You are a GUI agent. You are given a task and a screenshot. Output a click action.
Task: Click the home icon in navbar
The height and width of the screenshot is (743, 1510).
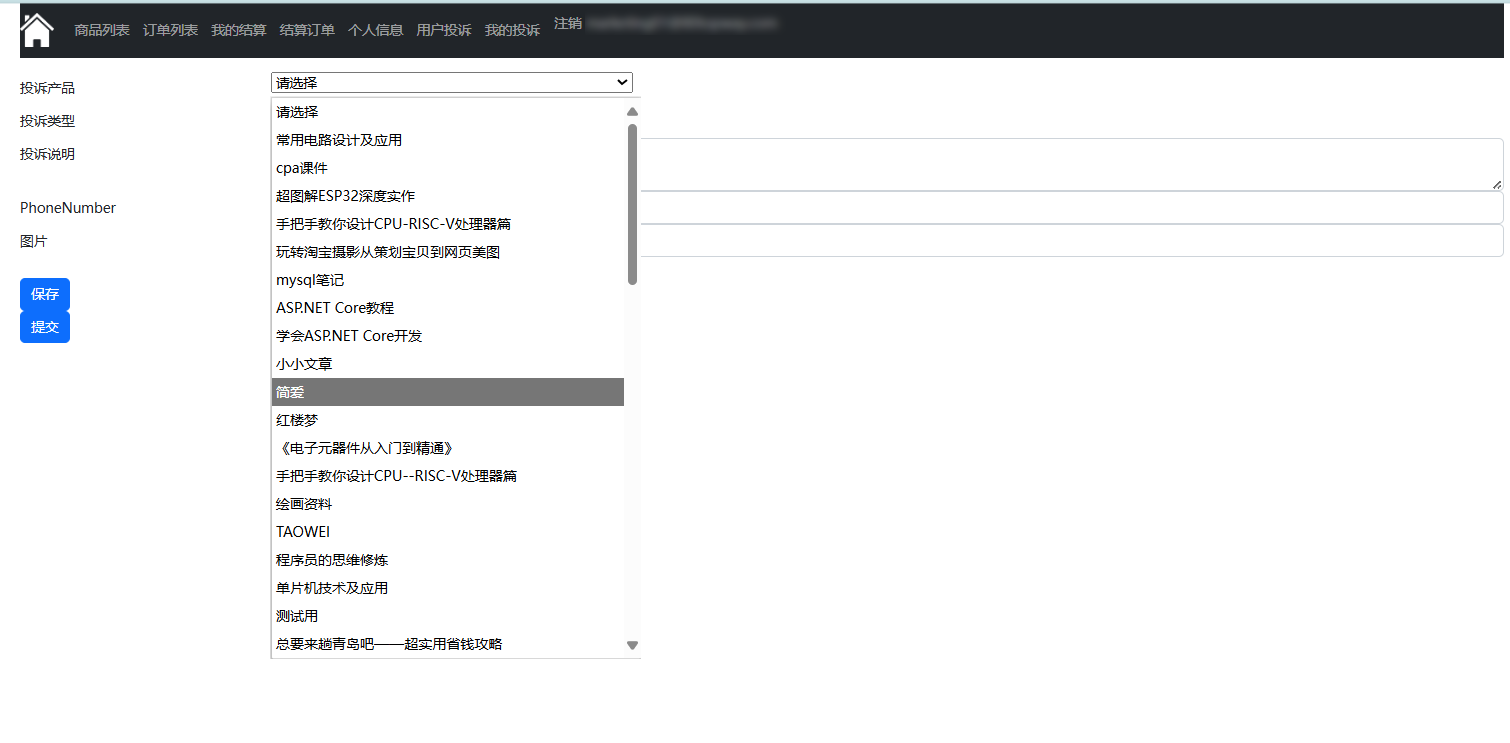click(37, 30)
